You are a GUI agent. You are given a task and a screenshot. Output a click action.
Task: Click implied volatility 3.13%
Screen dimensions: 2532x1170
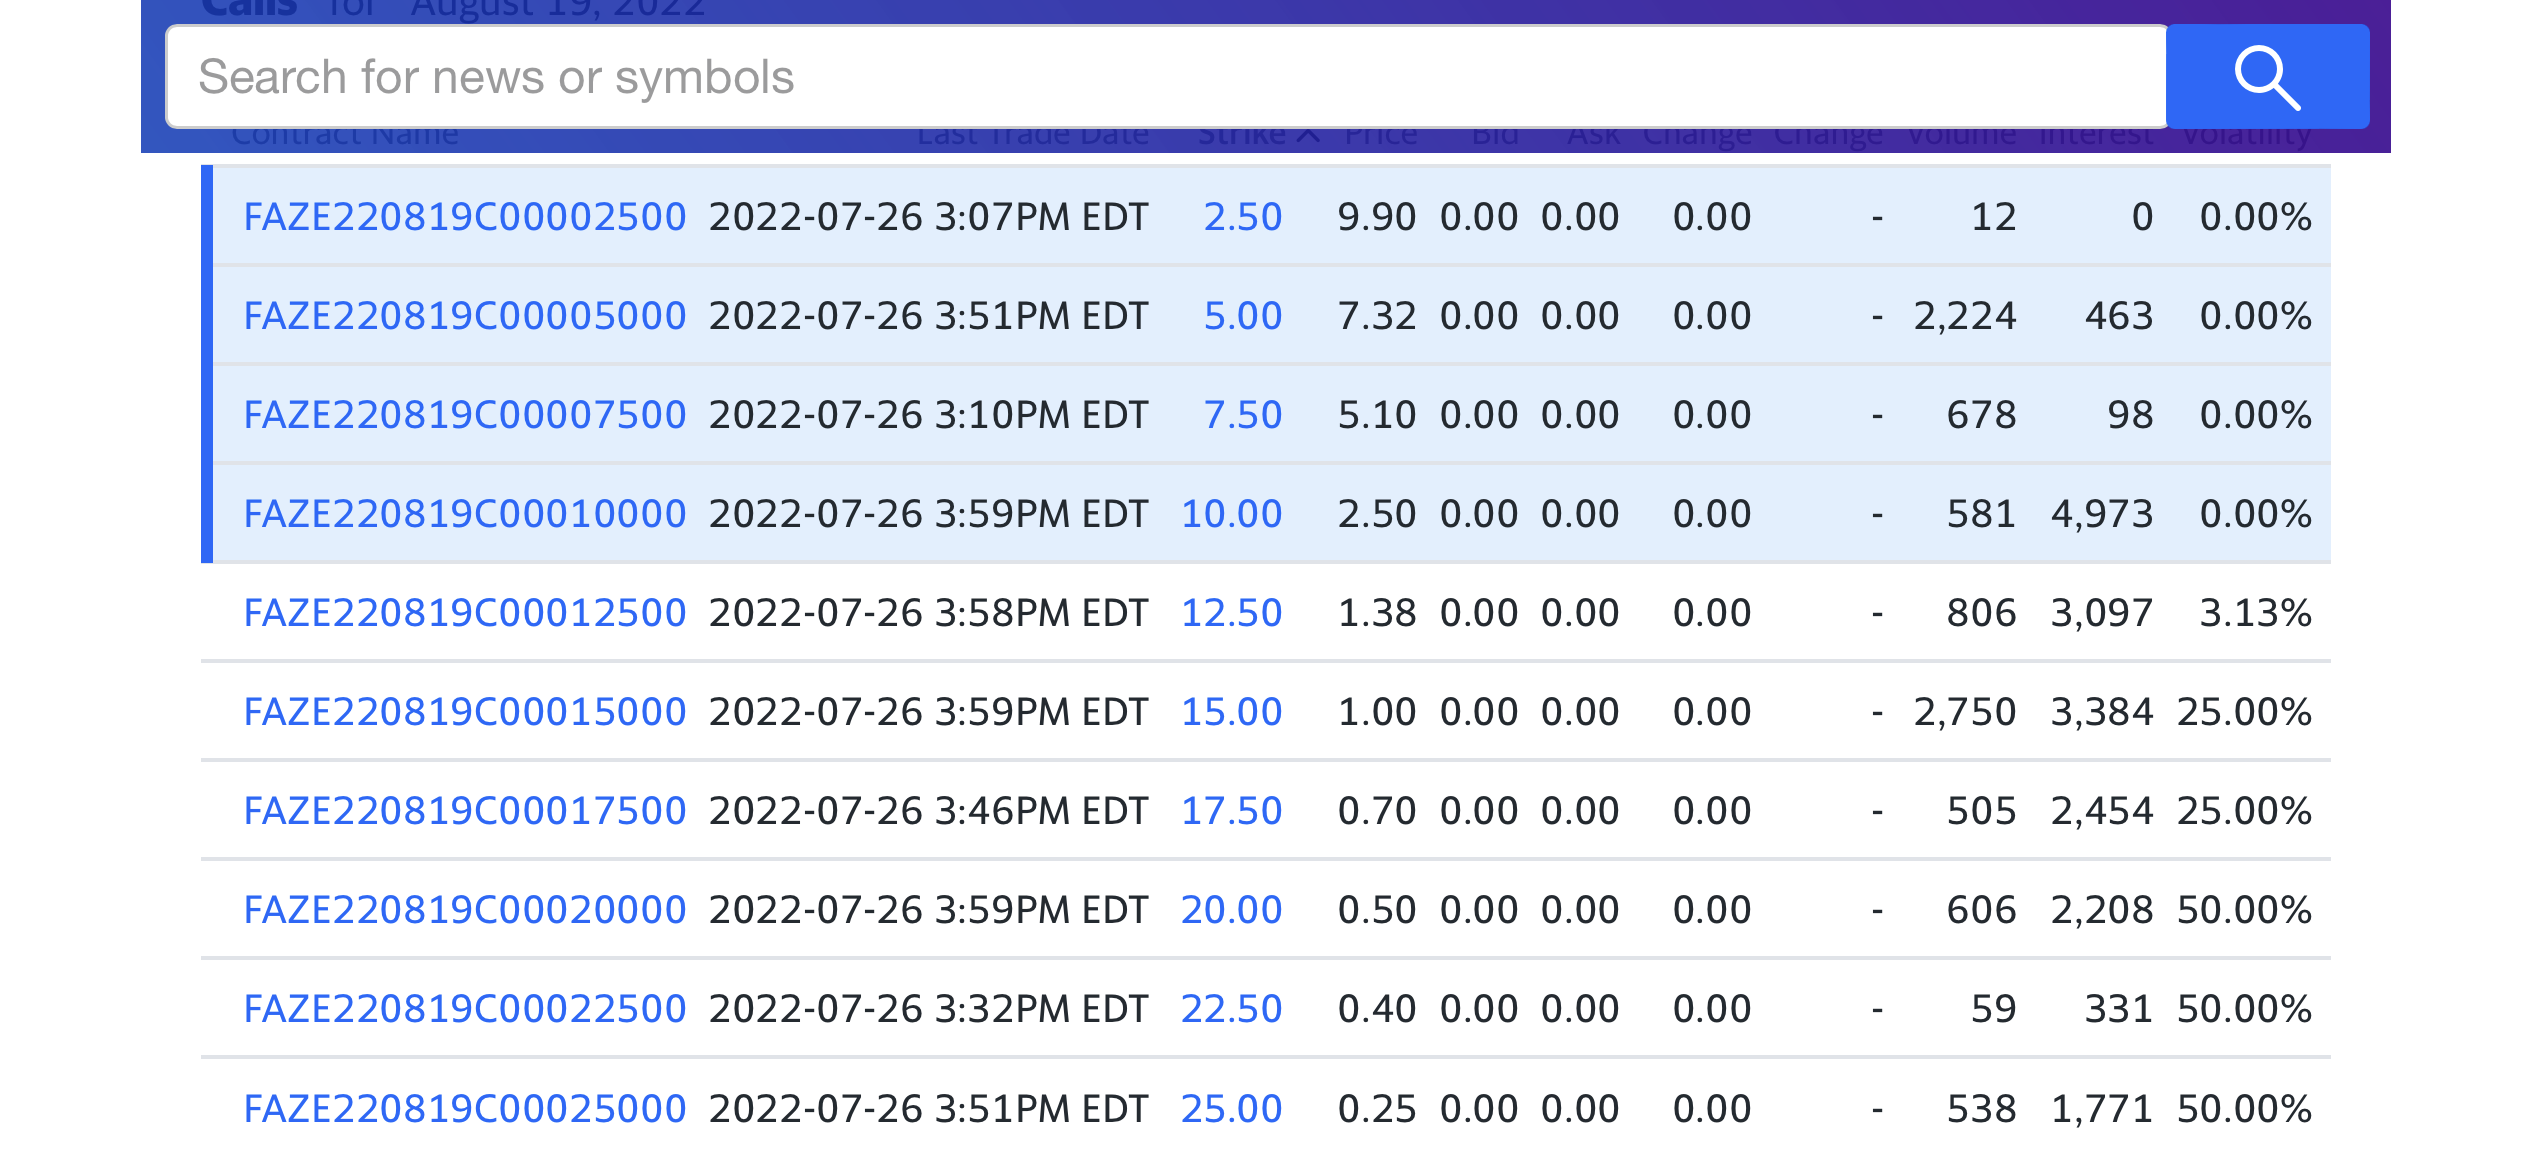click(x=2256, y=613)
